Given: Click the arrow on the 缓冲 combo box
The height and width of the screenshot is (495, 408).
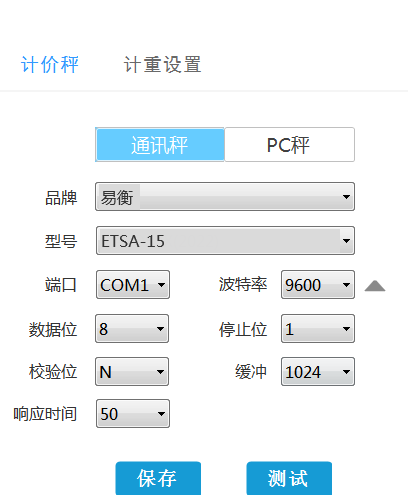Looking at the screenshot, I should click(346, 372).
